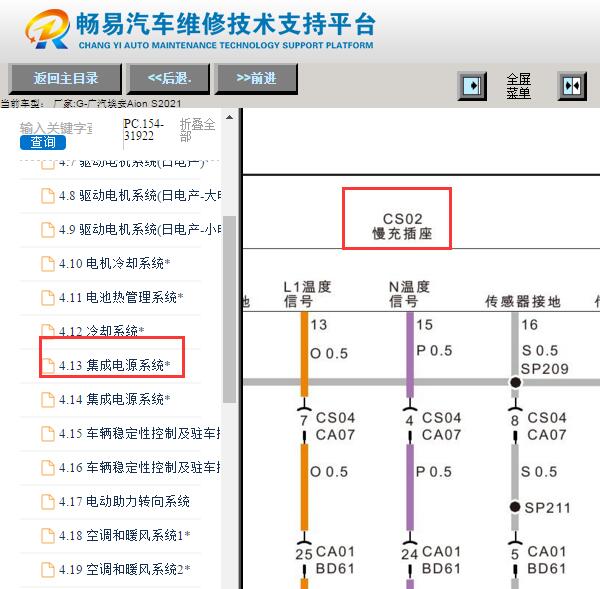600x589 pixels.
Task: Click the blue 查询 button
Action: (43, 142)
